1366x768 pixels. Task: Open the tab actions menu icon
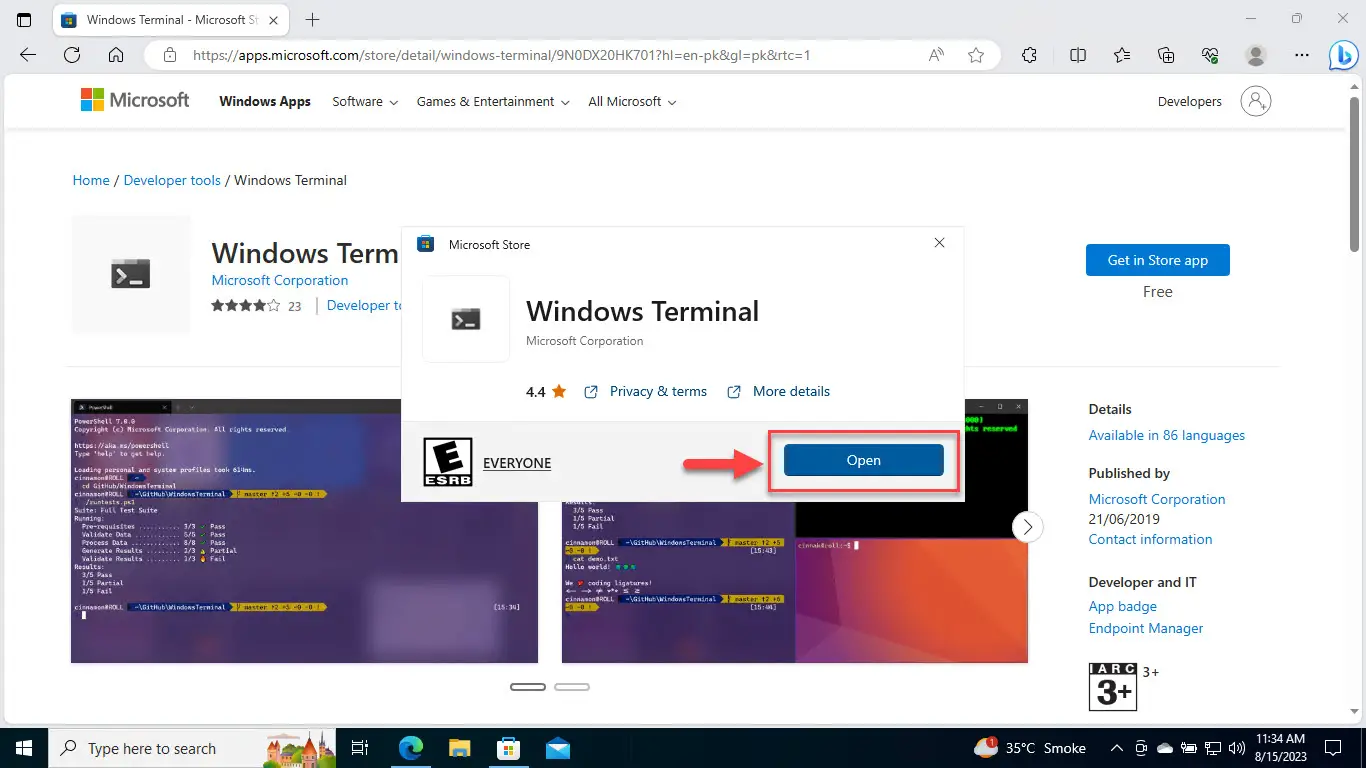pyautogui.click(x=24, y=20)
